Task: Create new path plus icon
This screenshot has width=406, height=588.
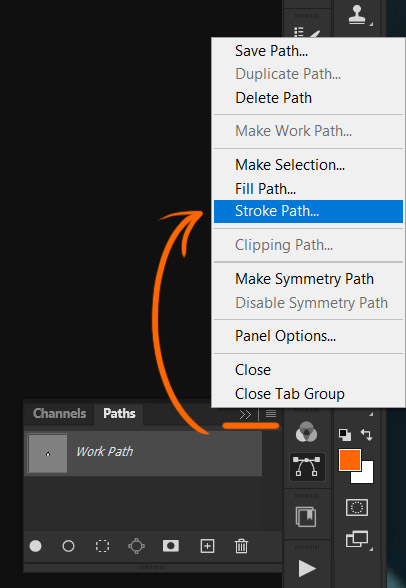Action: coord(207,546)
